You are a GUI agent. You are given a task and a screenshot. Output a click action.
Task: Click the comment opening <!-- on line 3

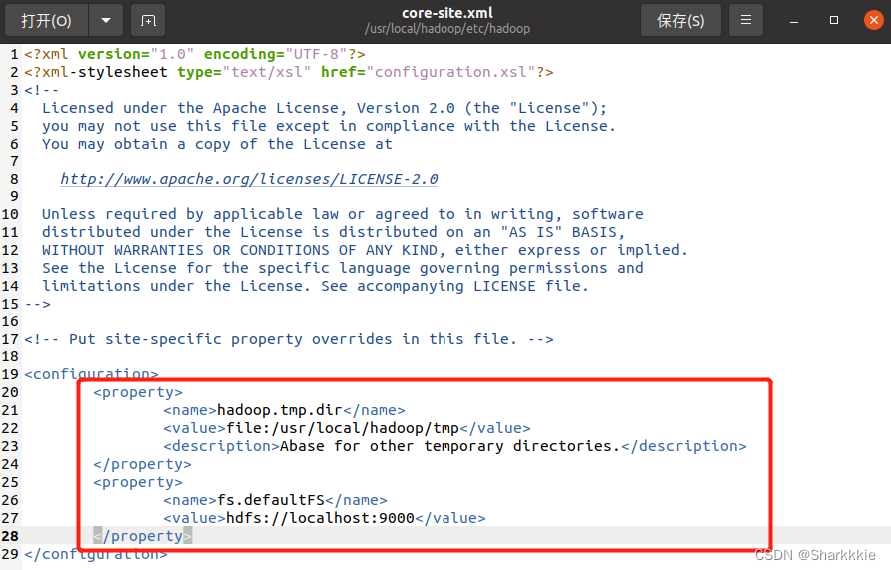pyautogui.click(x=41, y=90)
